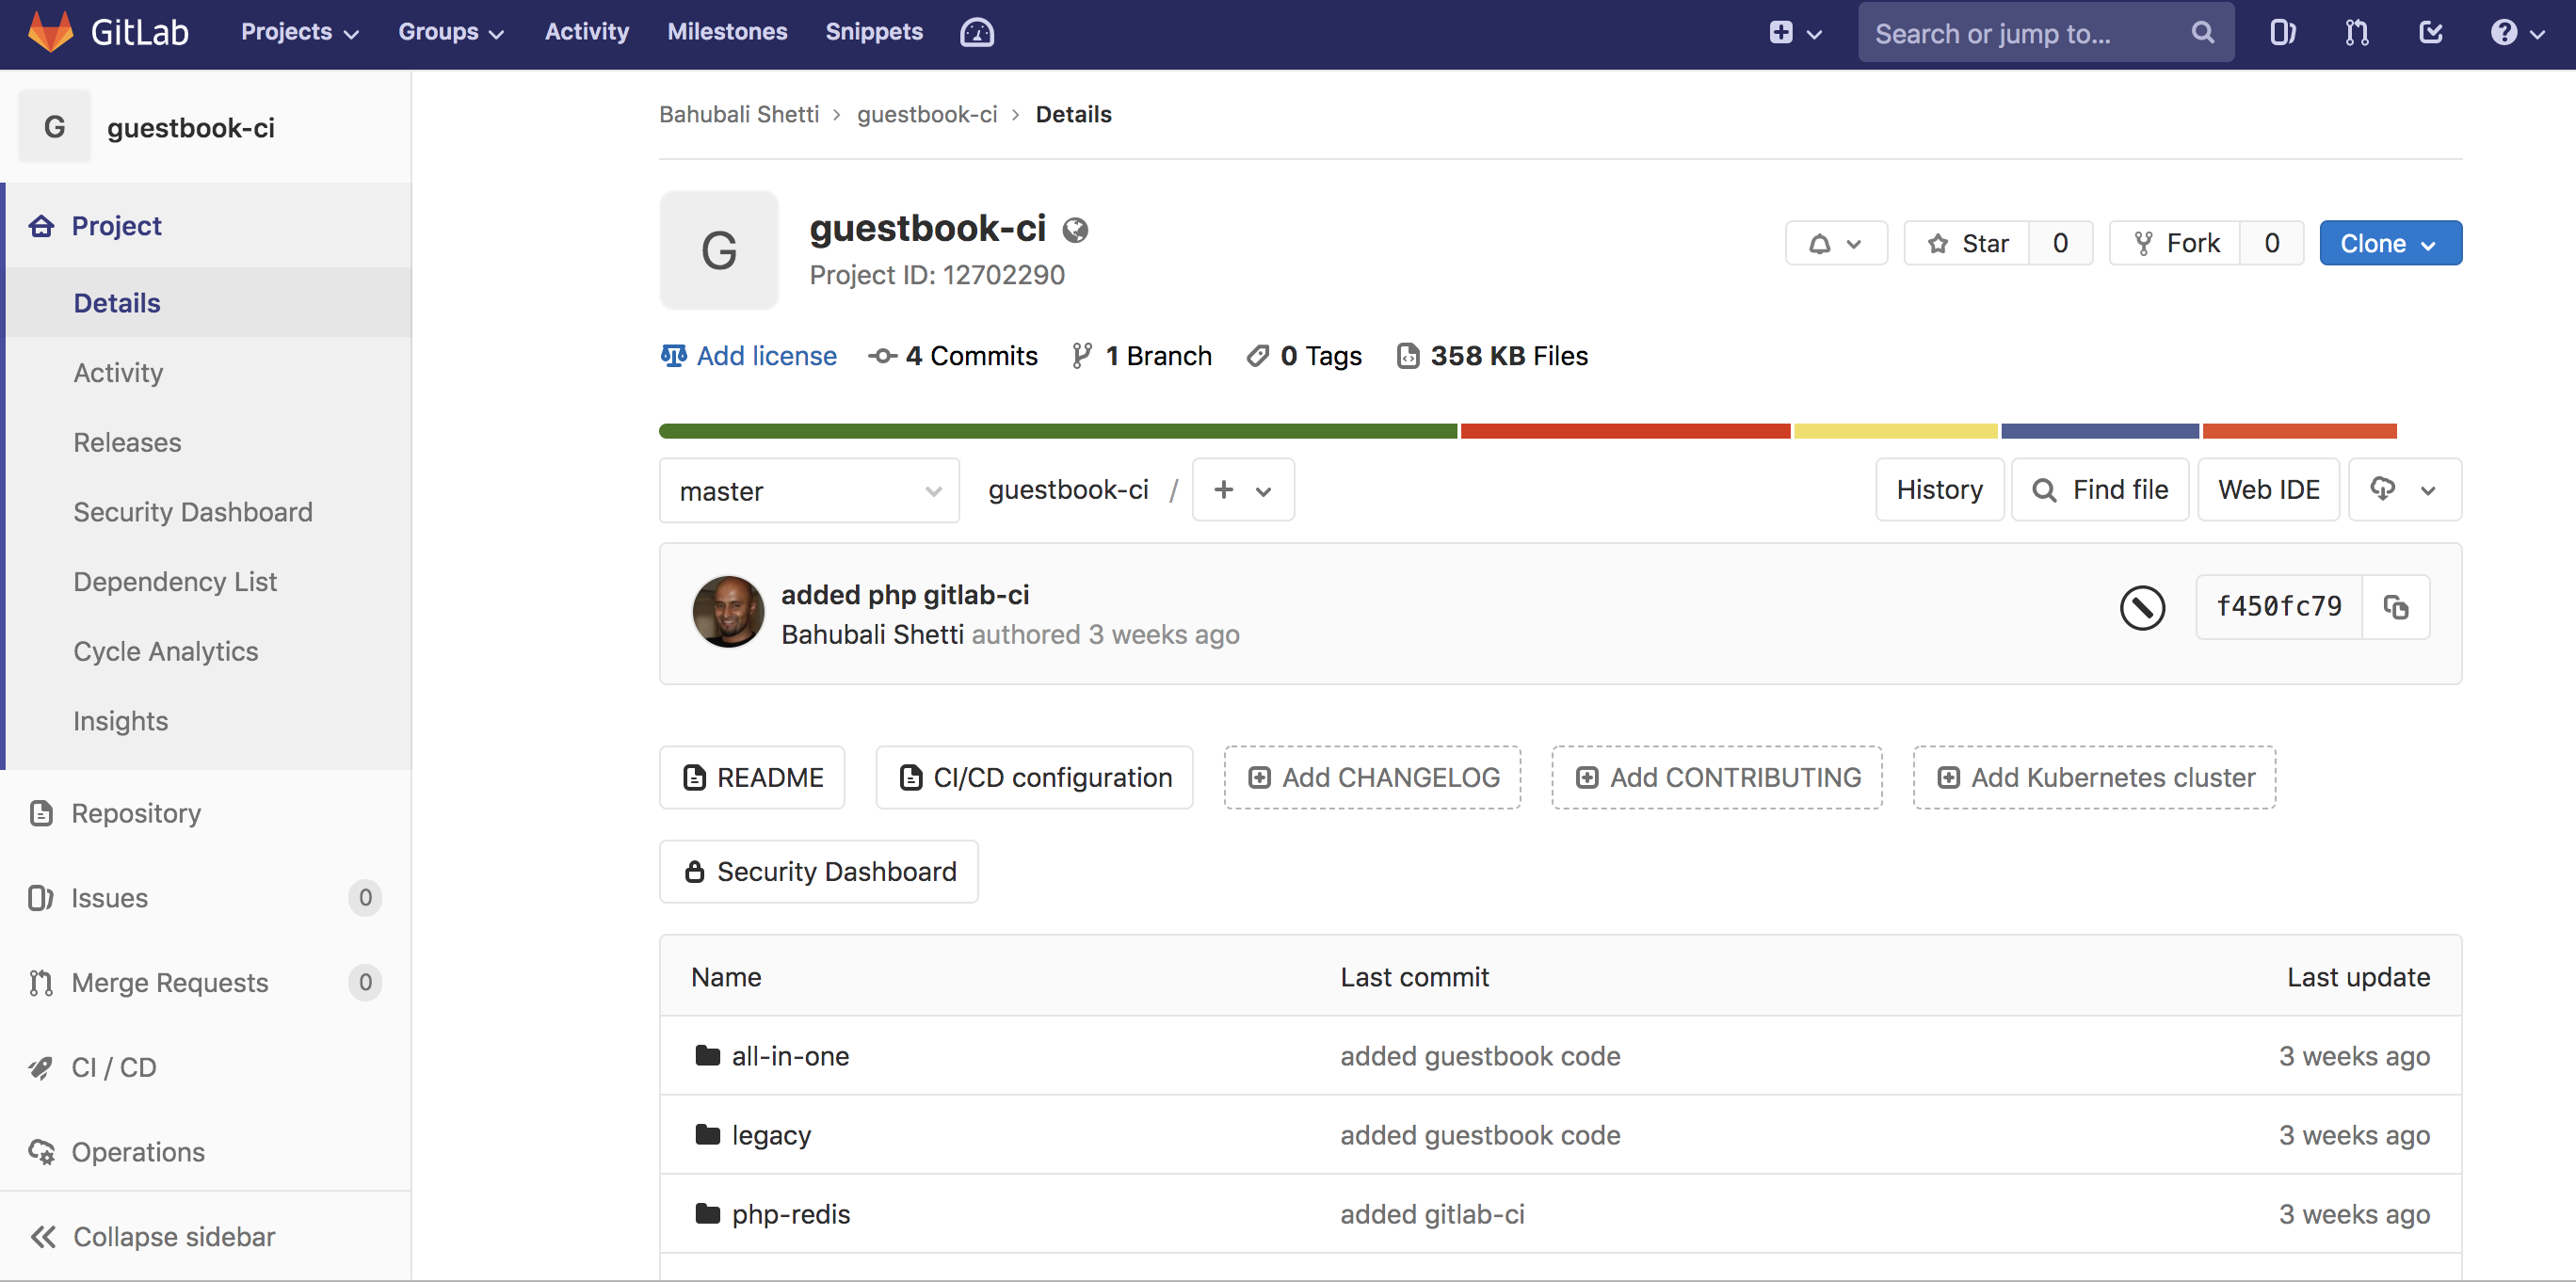Open Snippets in the top navbar
Viewport: 2576px width, 1282px height.
tap(873, 32)
